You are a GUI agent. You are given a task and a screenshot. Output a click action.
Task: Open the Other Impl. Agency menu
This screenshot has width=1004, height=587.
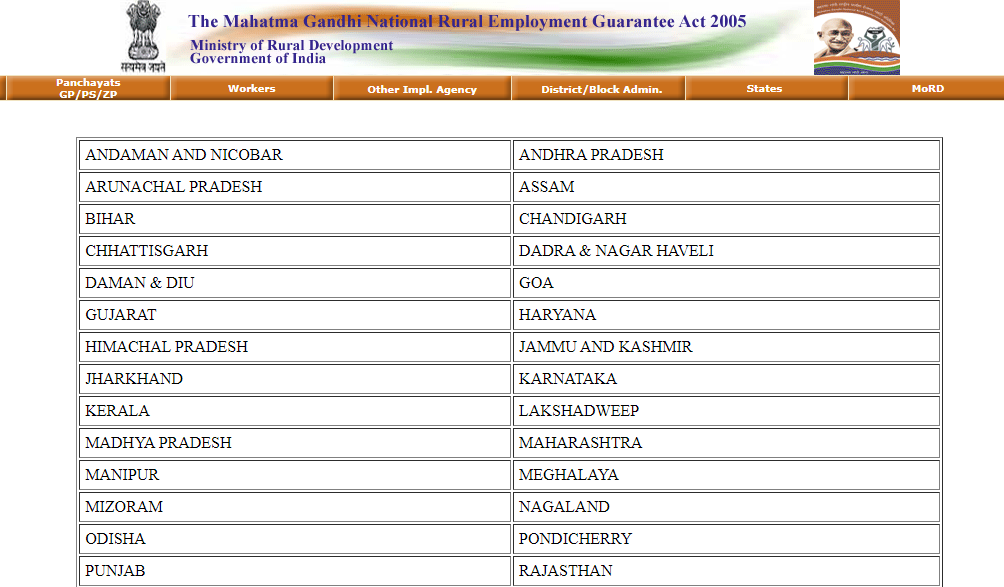pos(422,89)
